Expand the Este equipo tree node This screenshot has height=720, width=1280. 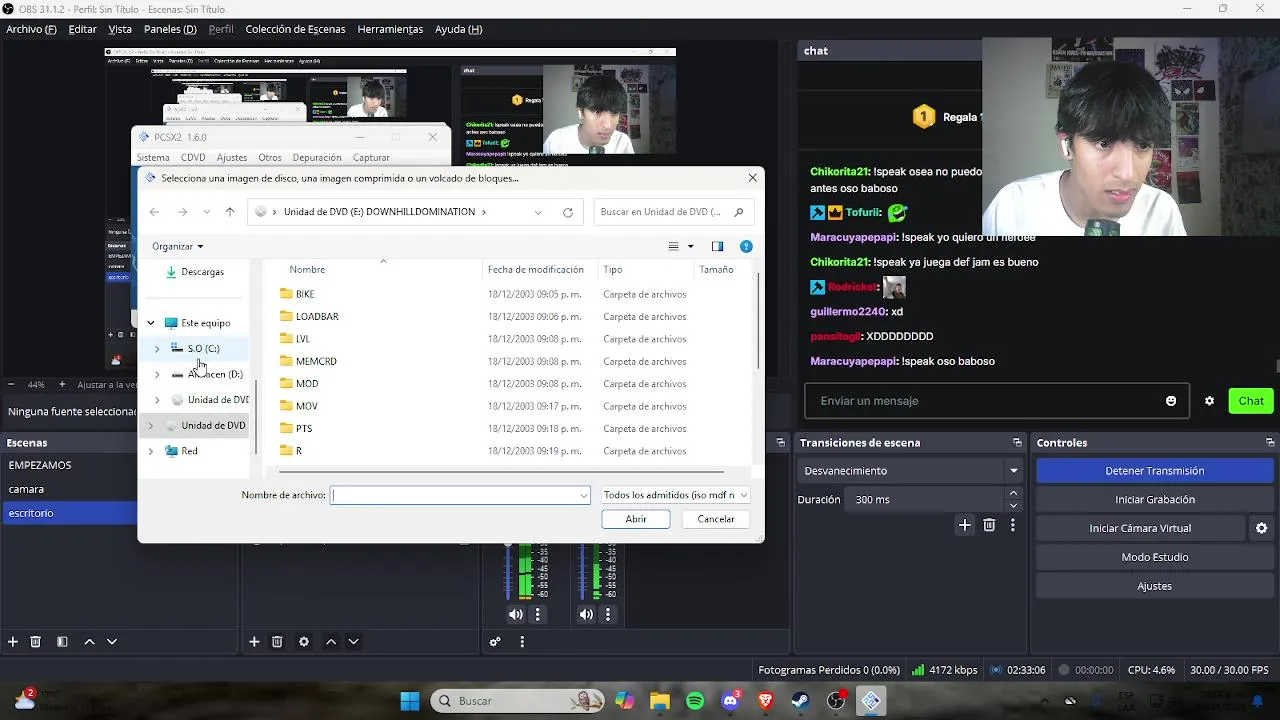[x=151, y=323]
